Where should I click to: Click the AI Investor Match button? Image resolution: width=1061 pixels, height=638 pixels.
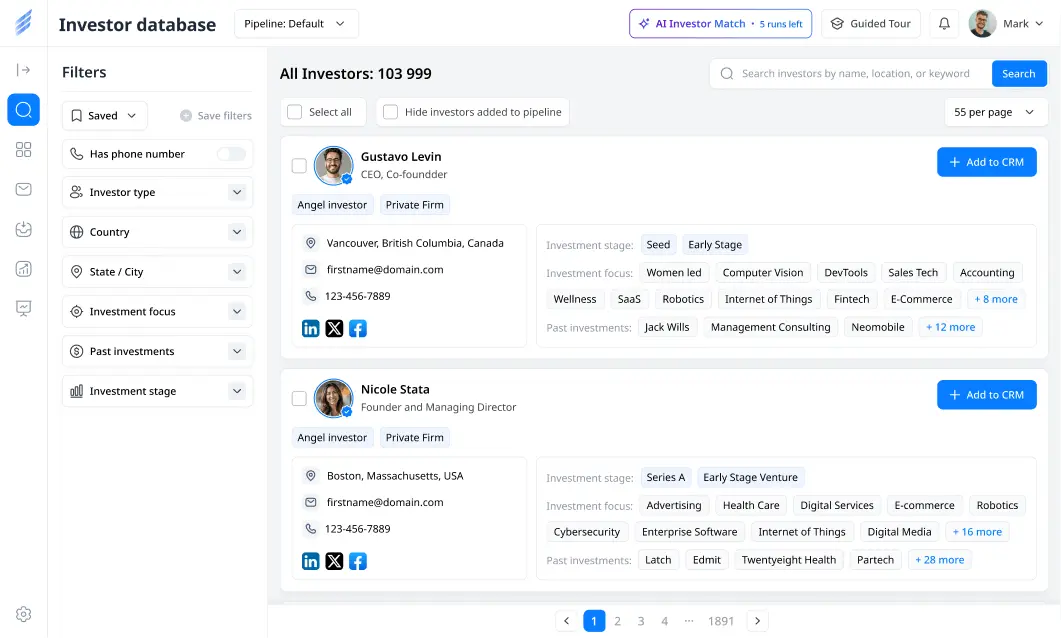tap(721, 24)
